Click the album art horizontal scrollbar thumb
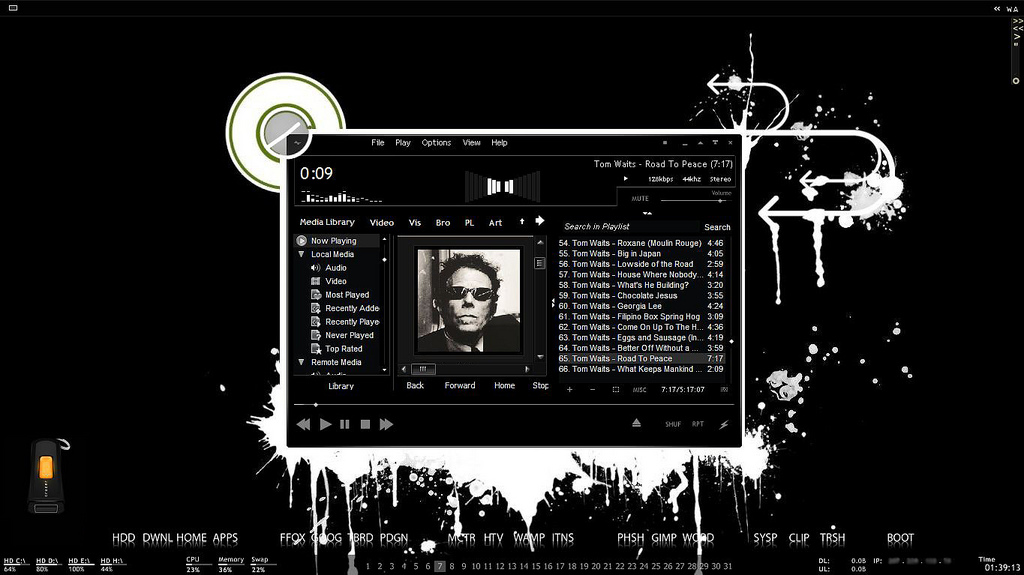This screenshot has height=575, width=1024. (x=423, y=369)
